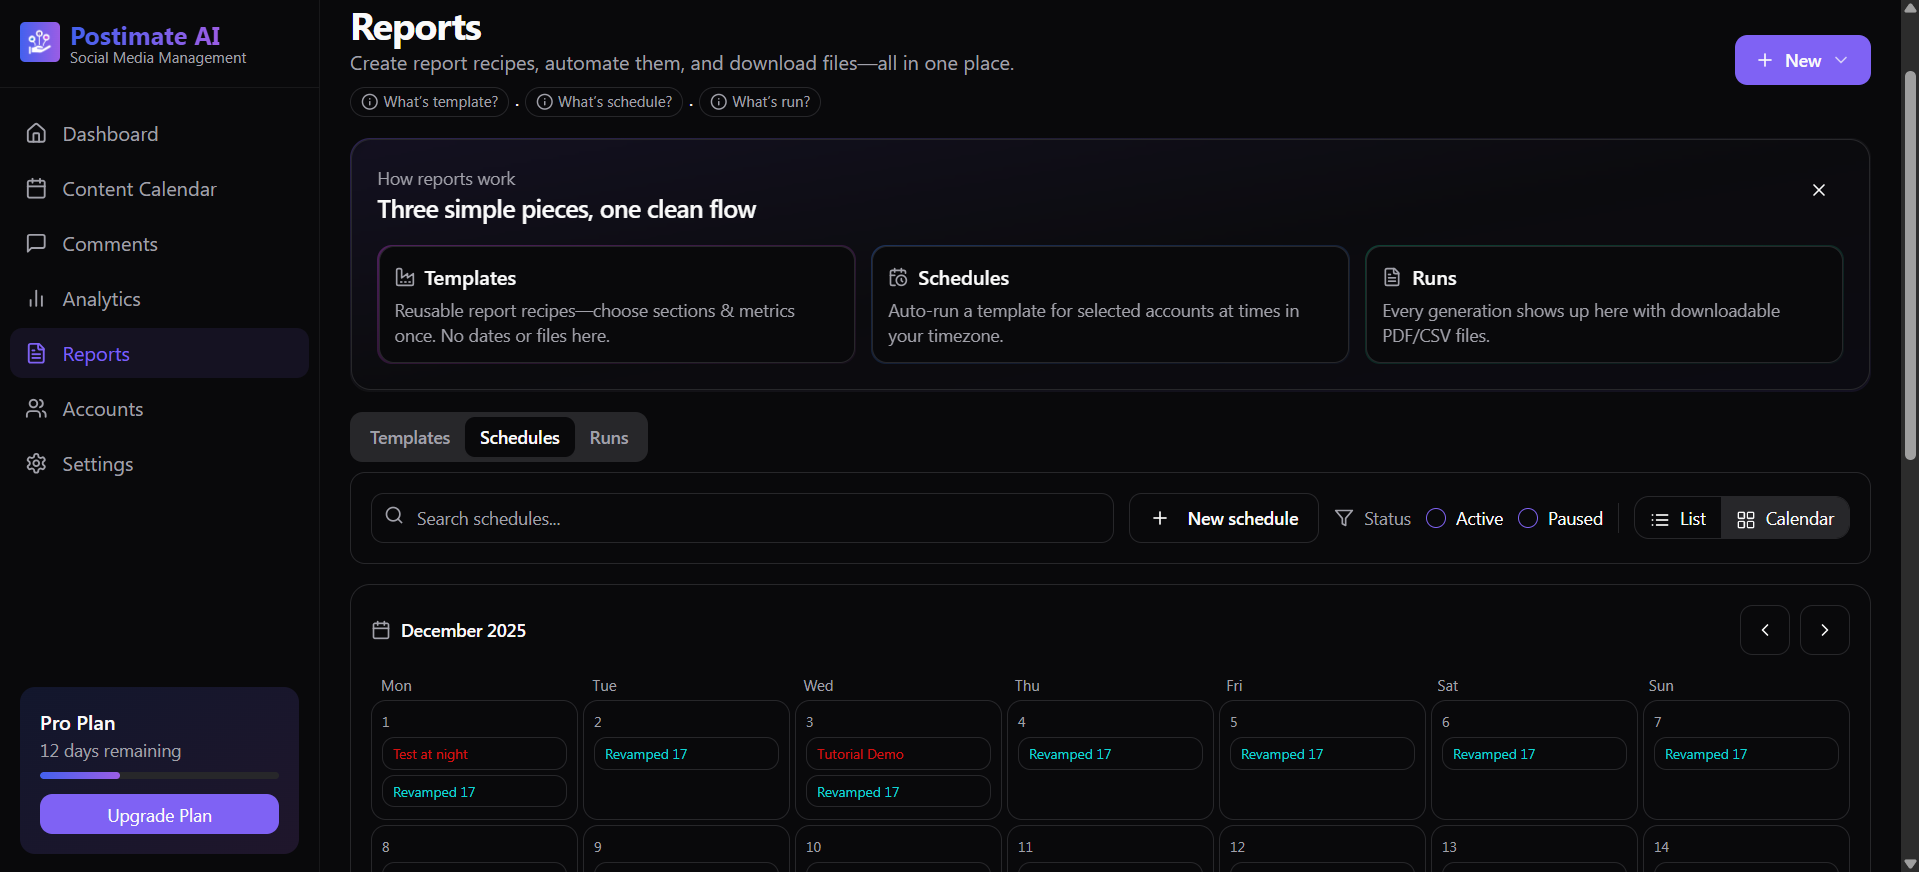Click the Runs info card
Screen dimensions: 1919x872
[1604, 304]
